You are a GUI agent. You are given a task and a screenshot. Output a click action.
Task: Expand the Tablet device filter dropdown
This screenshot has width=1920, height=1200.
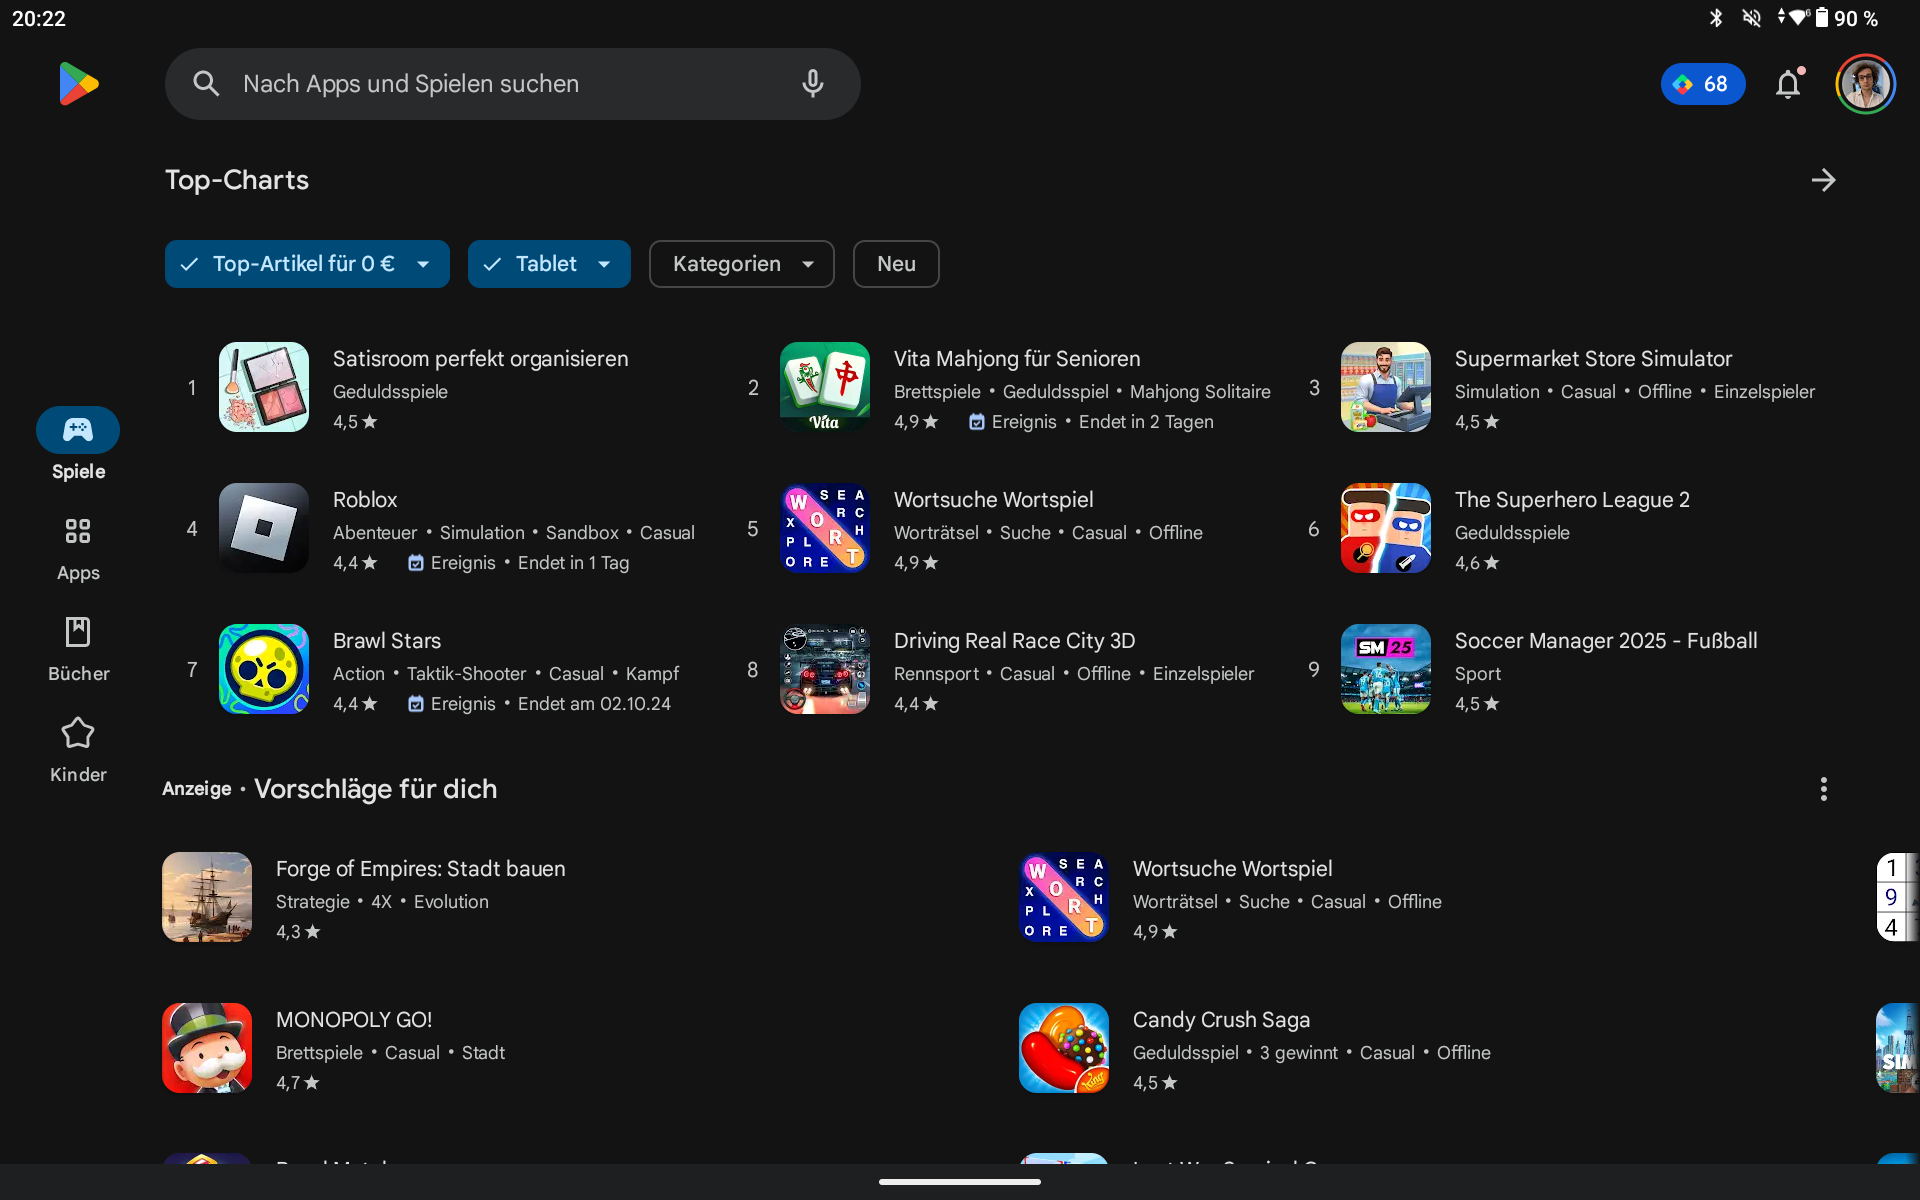point(549,264)
